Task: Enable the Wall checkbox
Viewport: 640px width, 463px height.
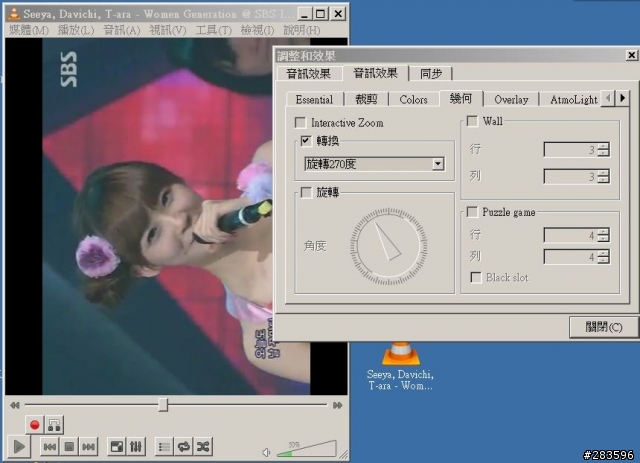Action: [x=472, y=121]
